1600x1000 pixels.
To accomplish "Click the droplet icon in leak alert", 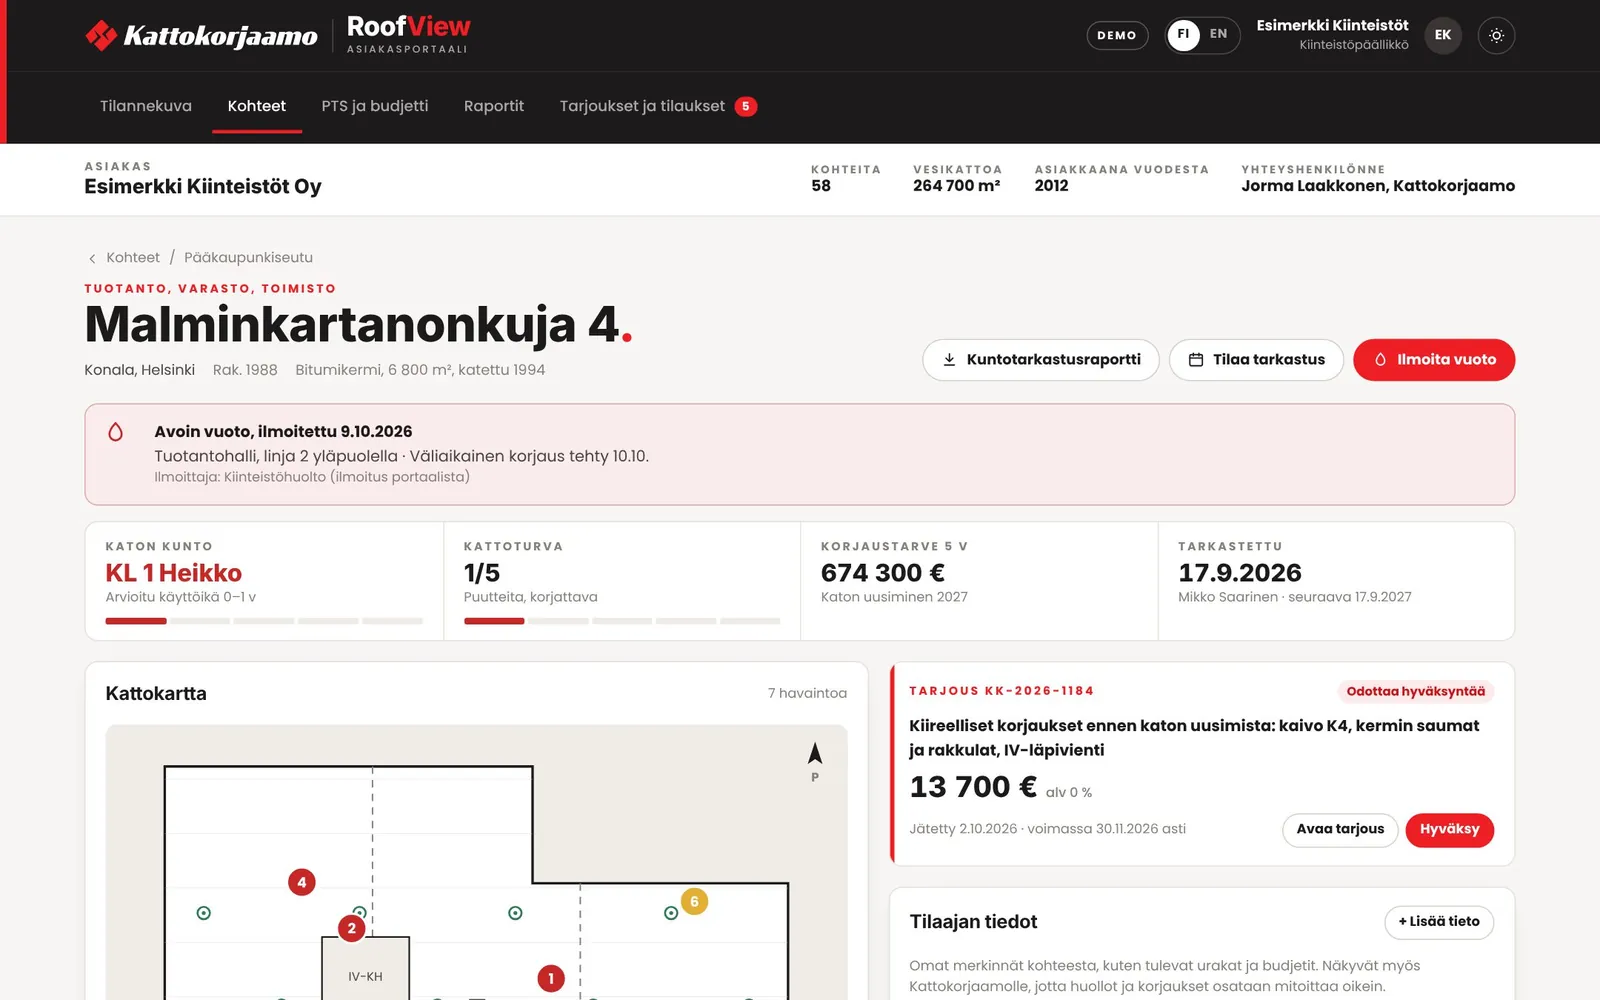I will (116, 432).
